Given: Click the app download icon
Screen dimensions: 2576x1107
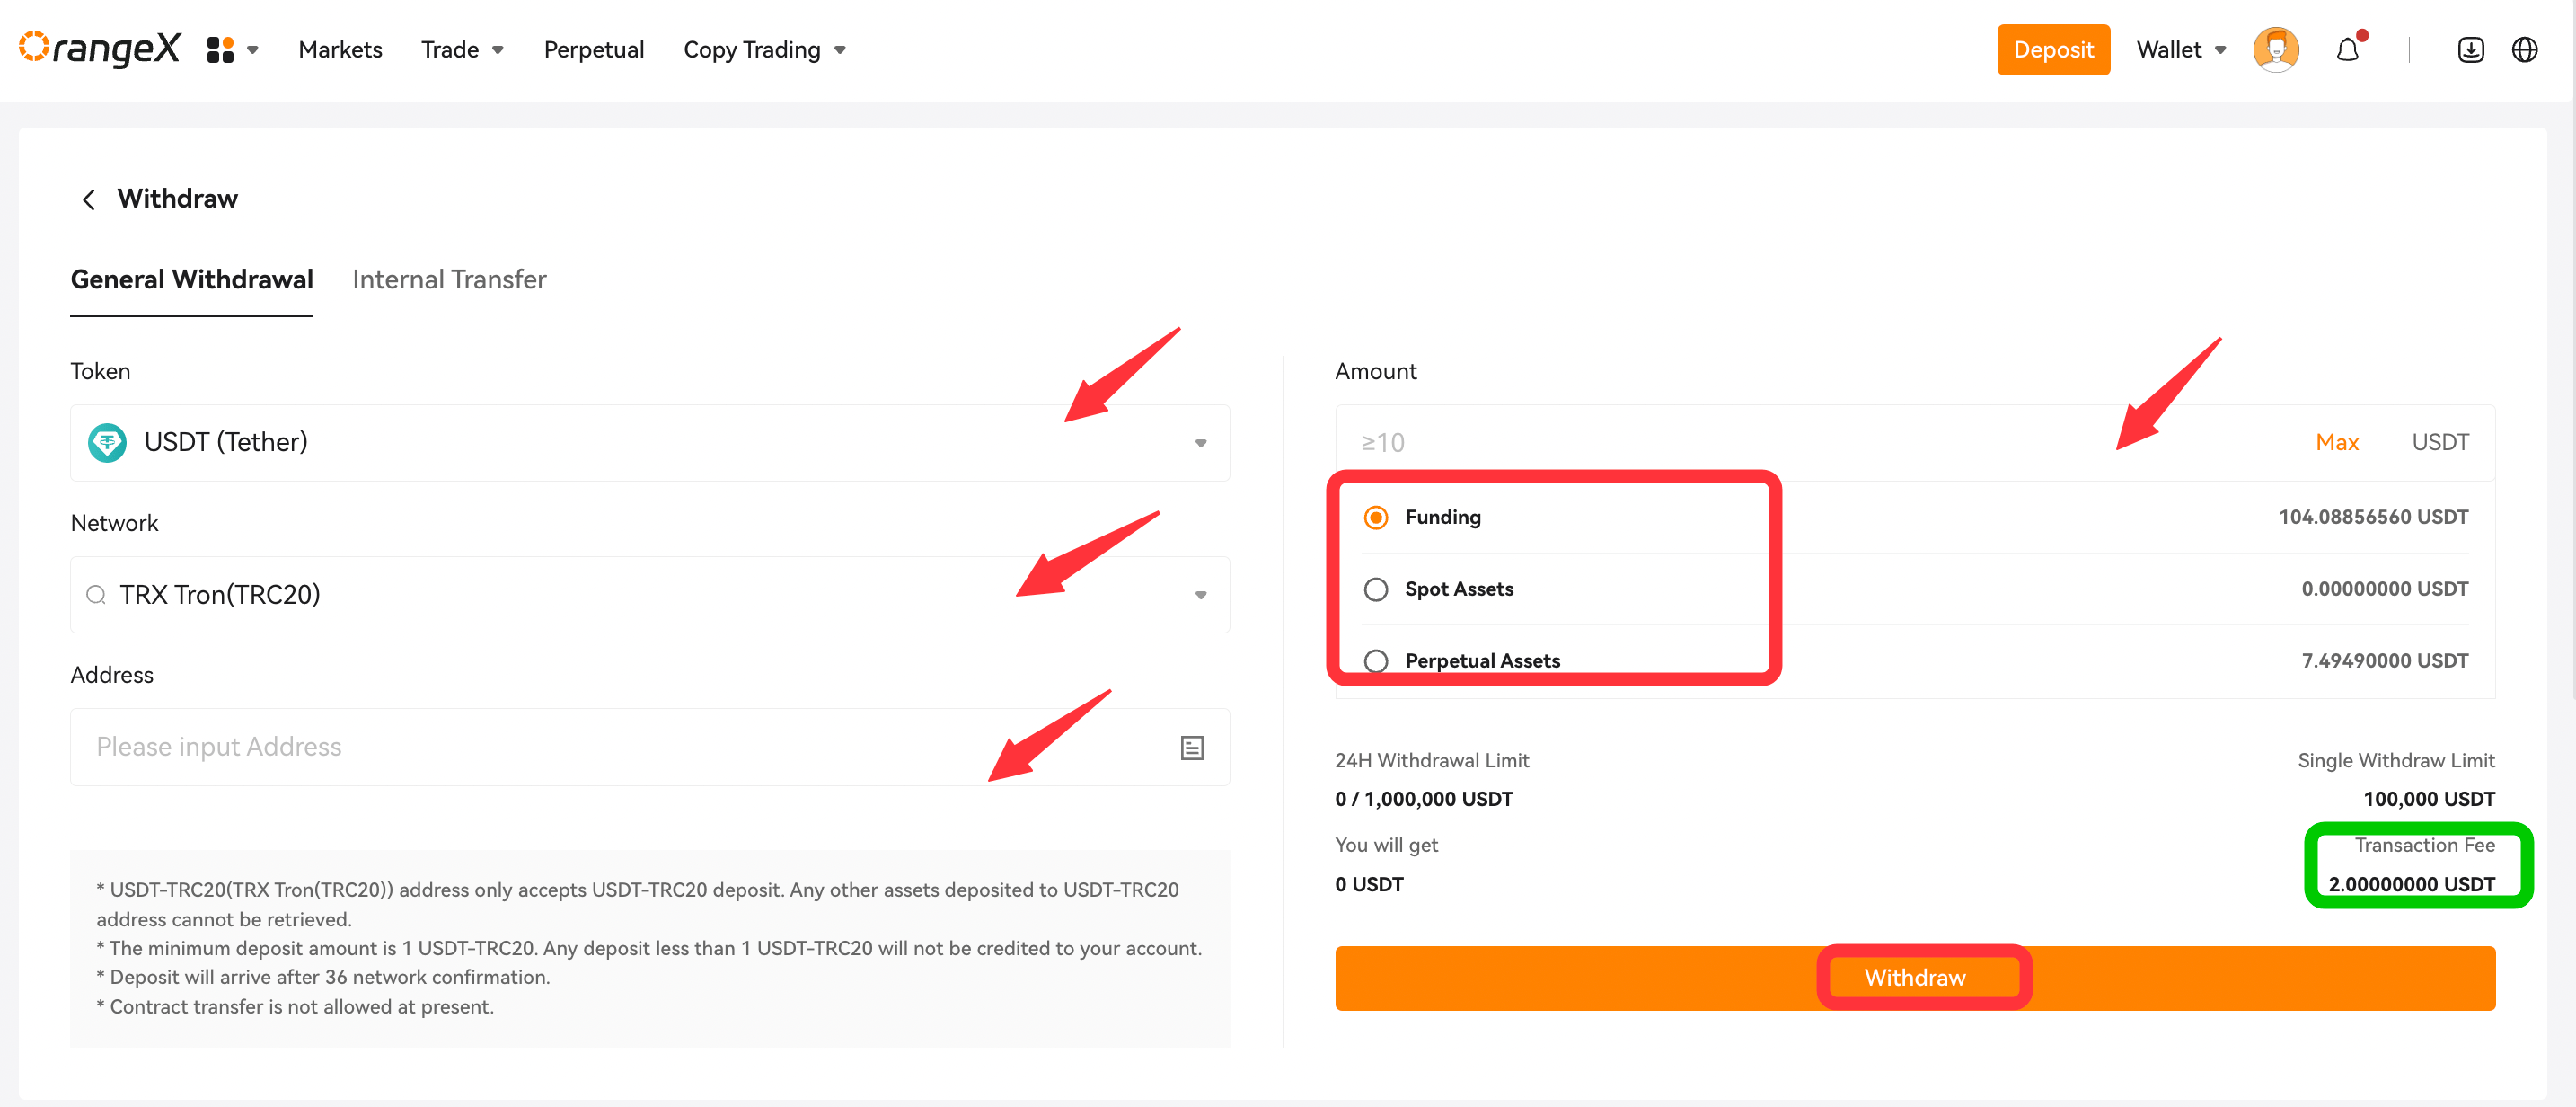Looking at the screenshot, I should (2470, 49).
